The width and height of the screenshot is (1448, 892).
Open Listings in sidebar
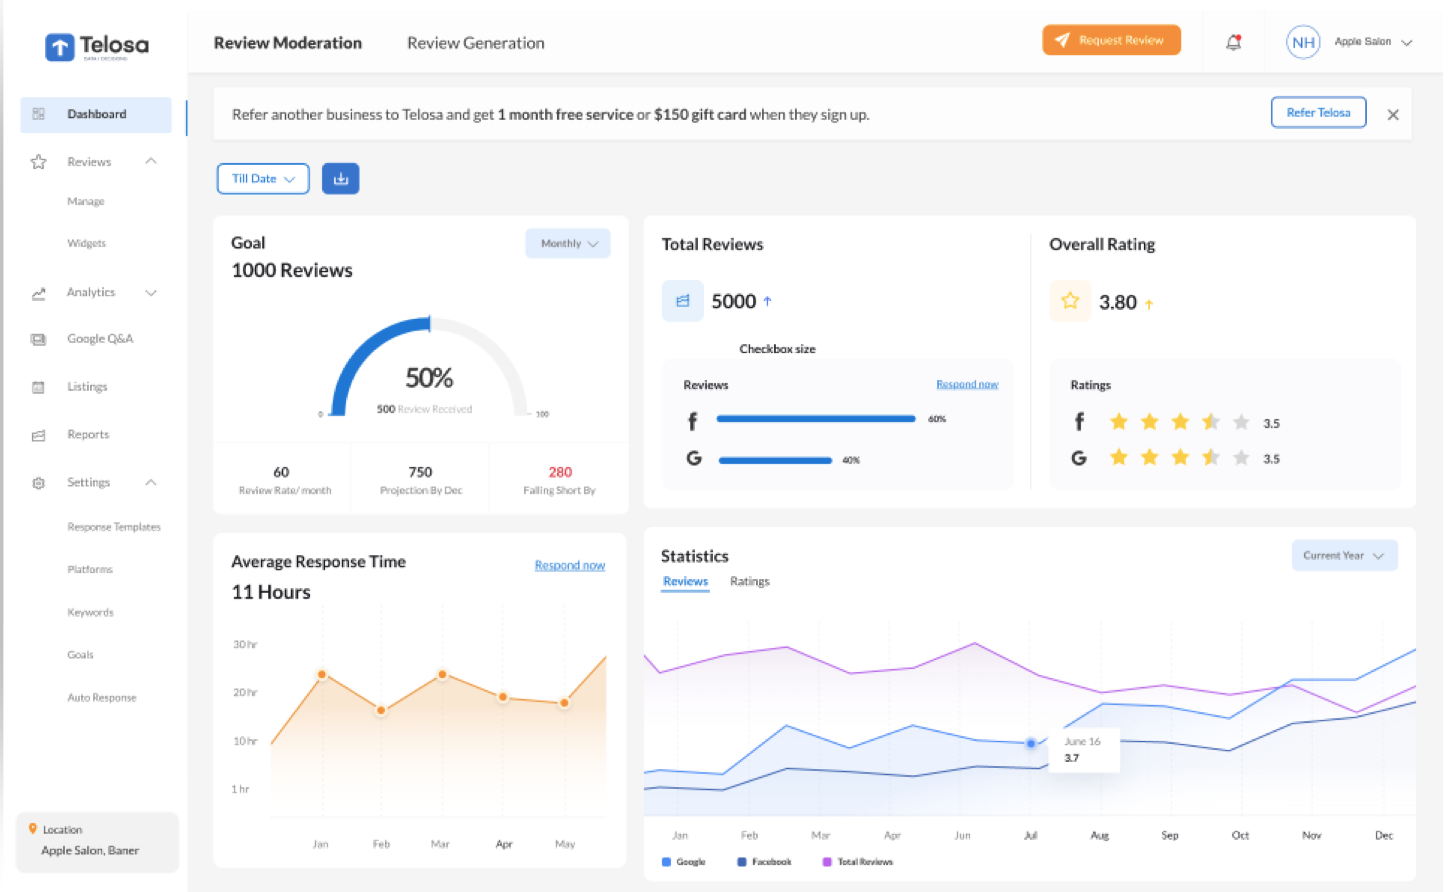tap(87, 387)
